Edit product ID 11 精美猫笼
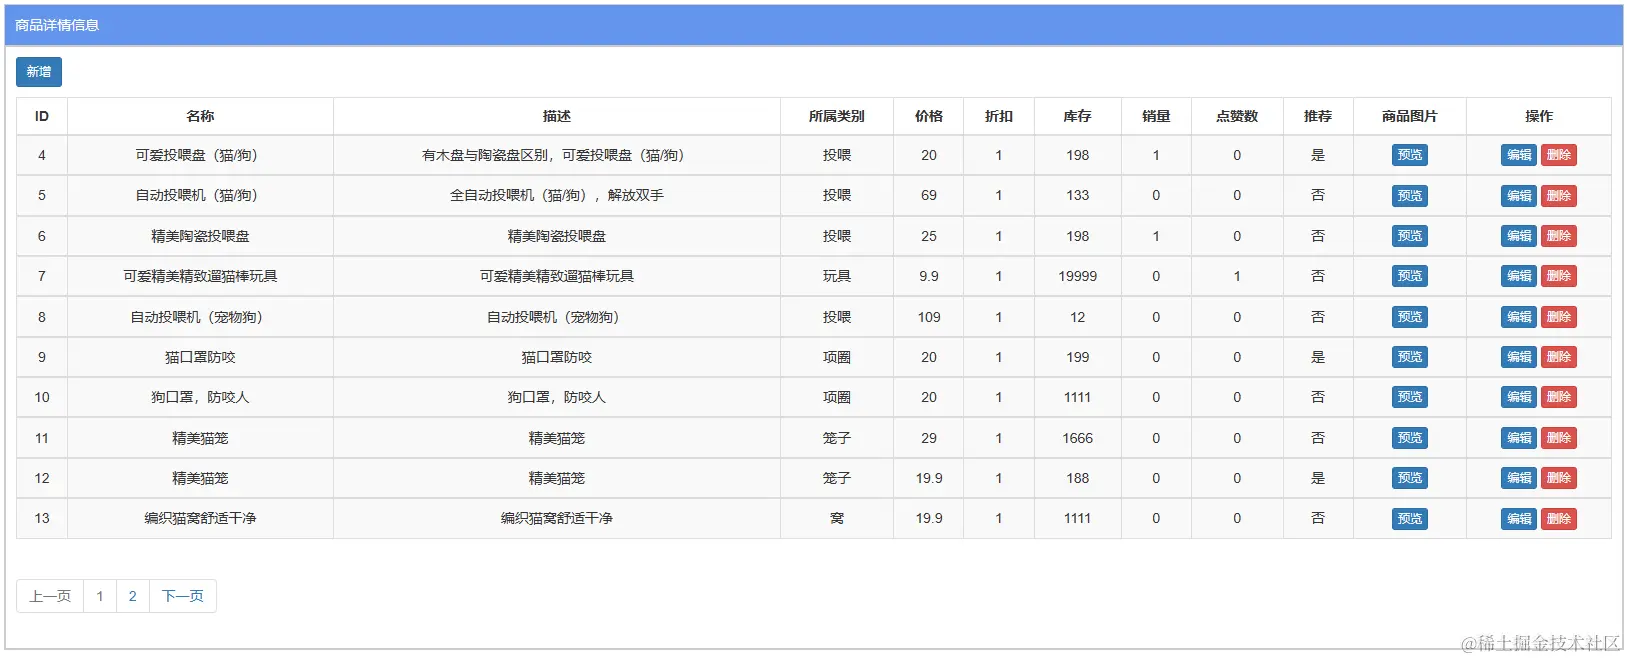This screenshot has width=1627, height=660. (x=1518, y=438)
